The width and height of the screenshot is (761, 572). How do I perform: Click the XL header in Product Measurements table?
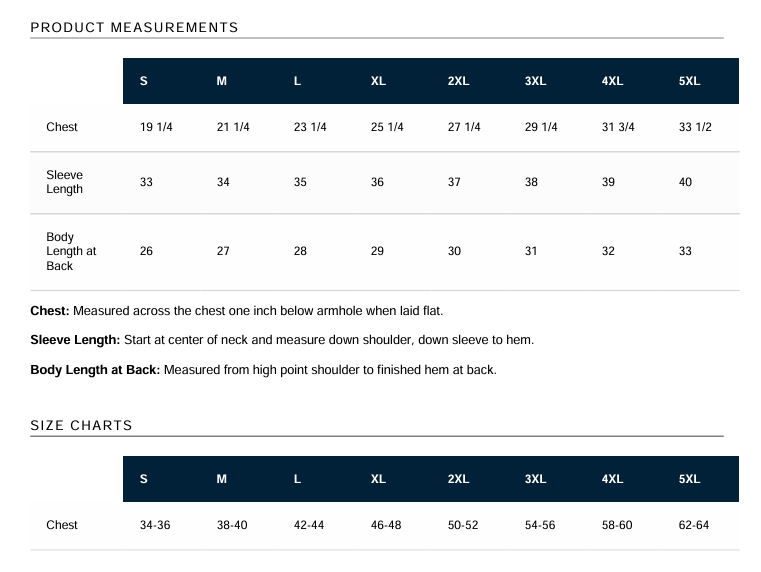coord(378,81)
